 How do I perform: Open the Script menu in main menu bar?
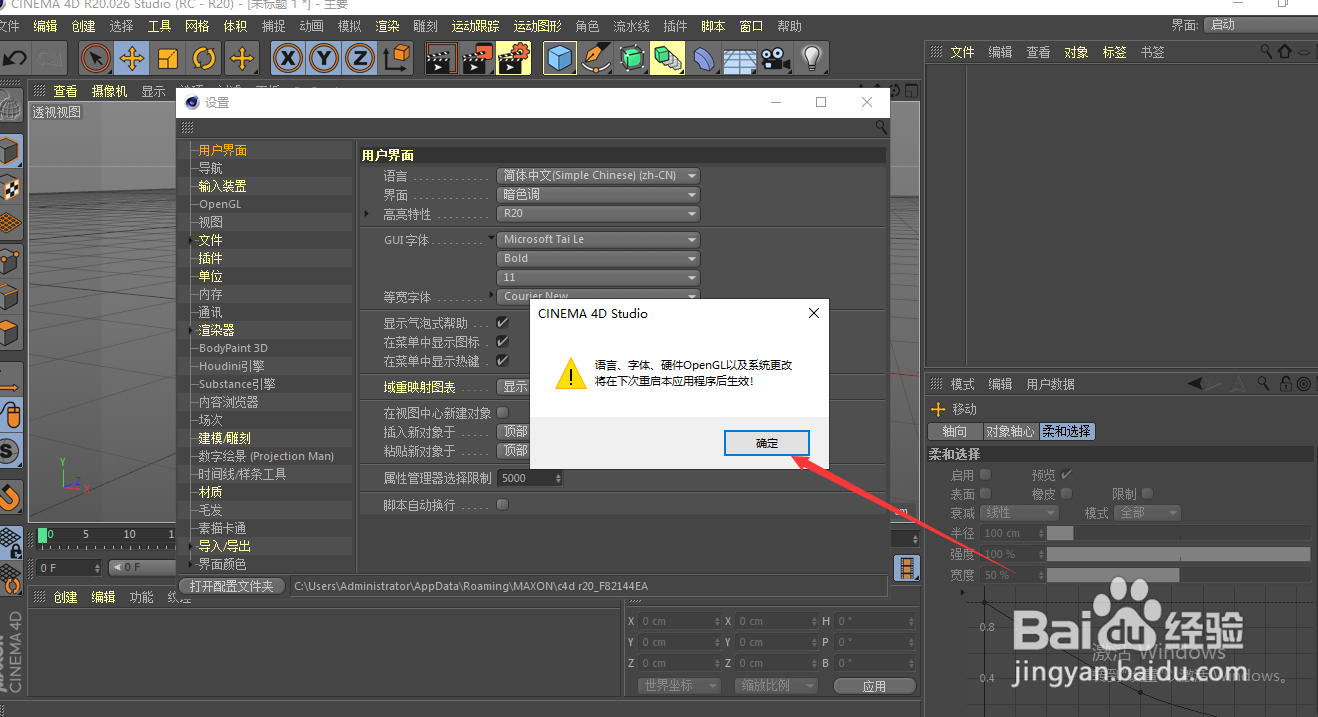click(713, 26)
